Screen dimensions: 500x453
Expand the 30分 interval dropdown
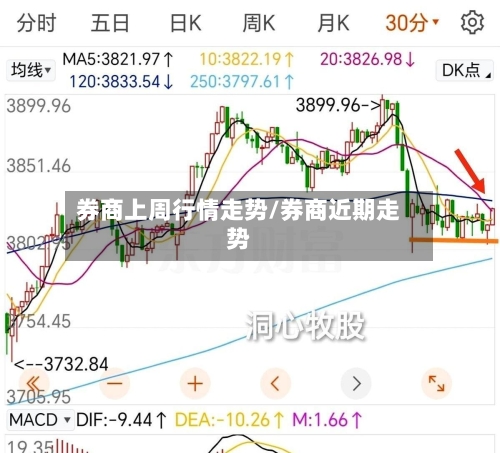click(x=412, y=23)
